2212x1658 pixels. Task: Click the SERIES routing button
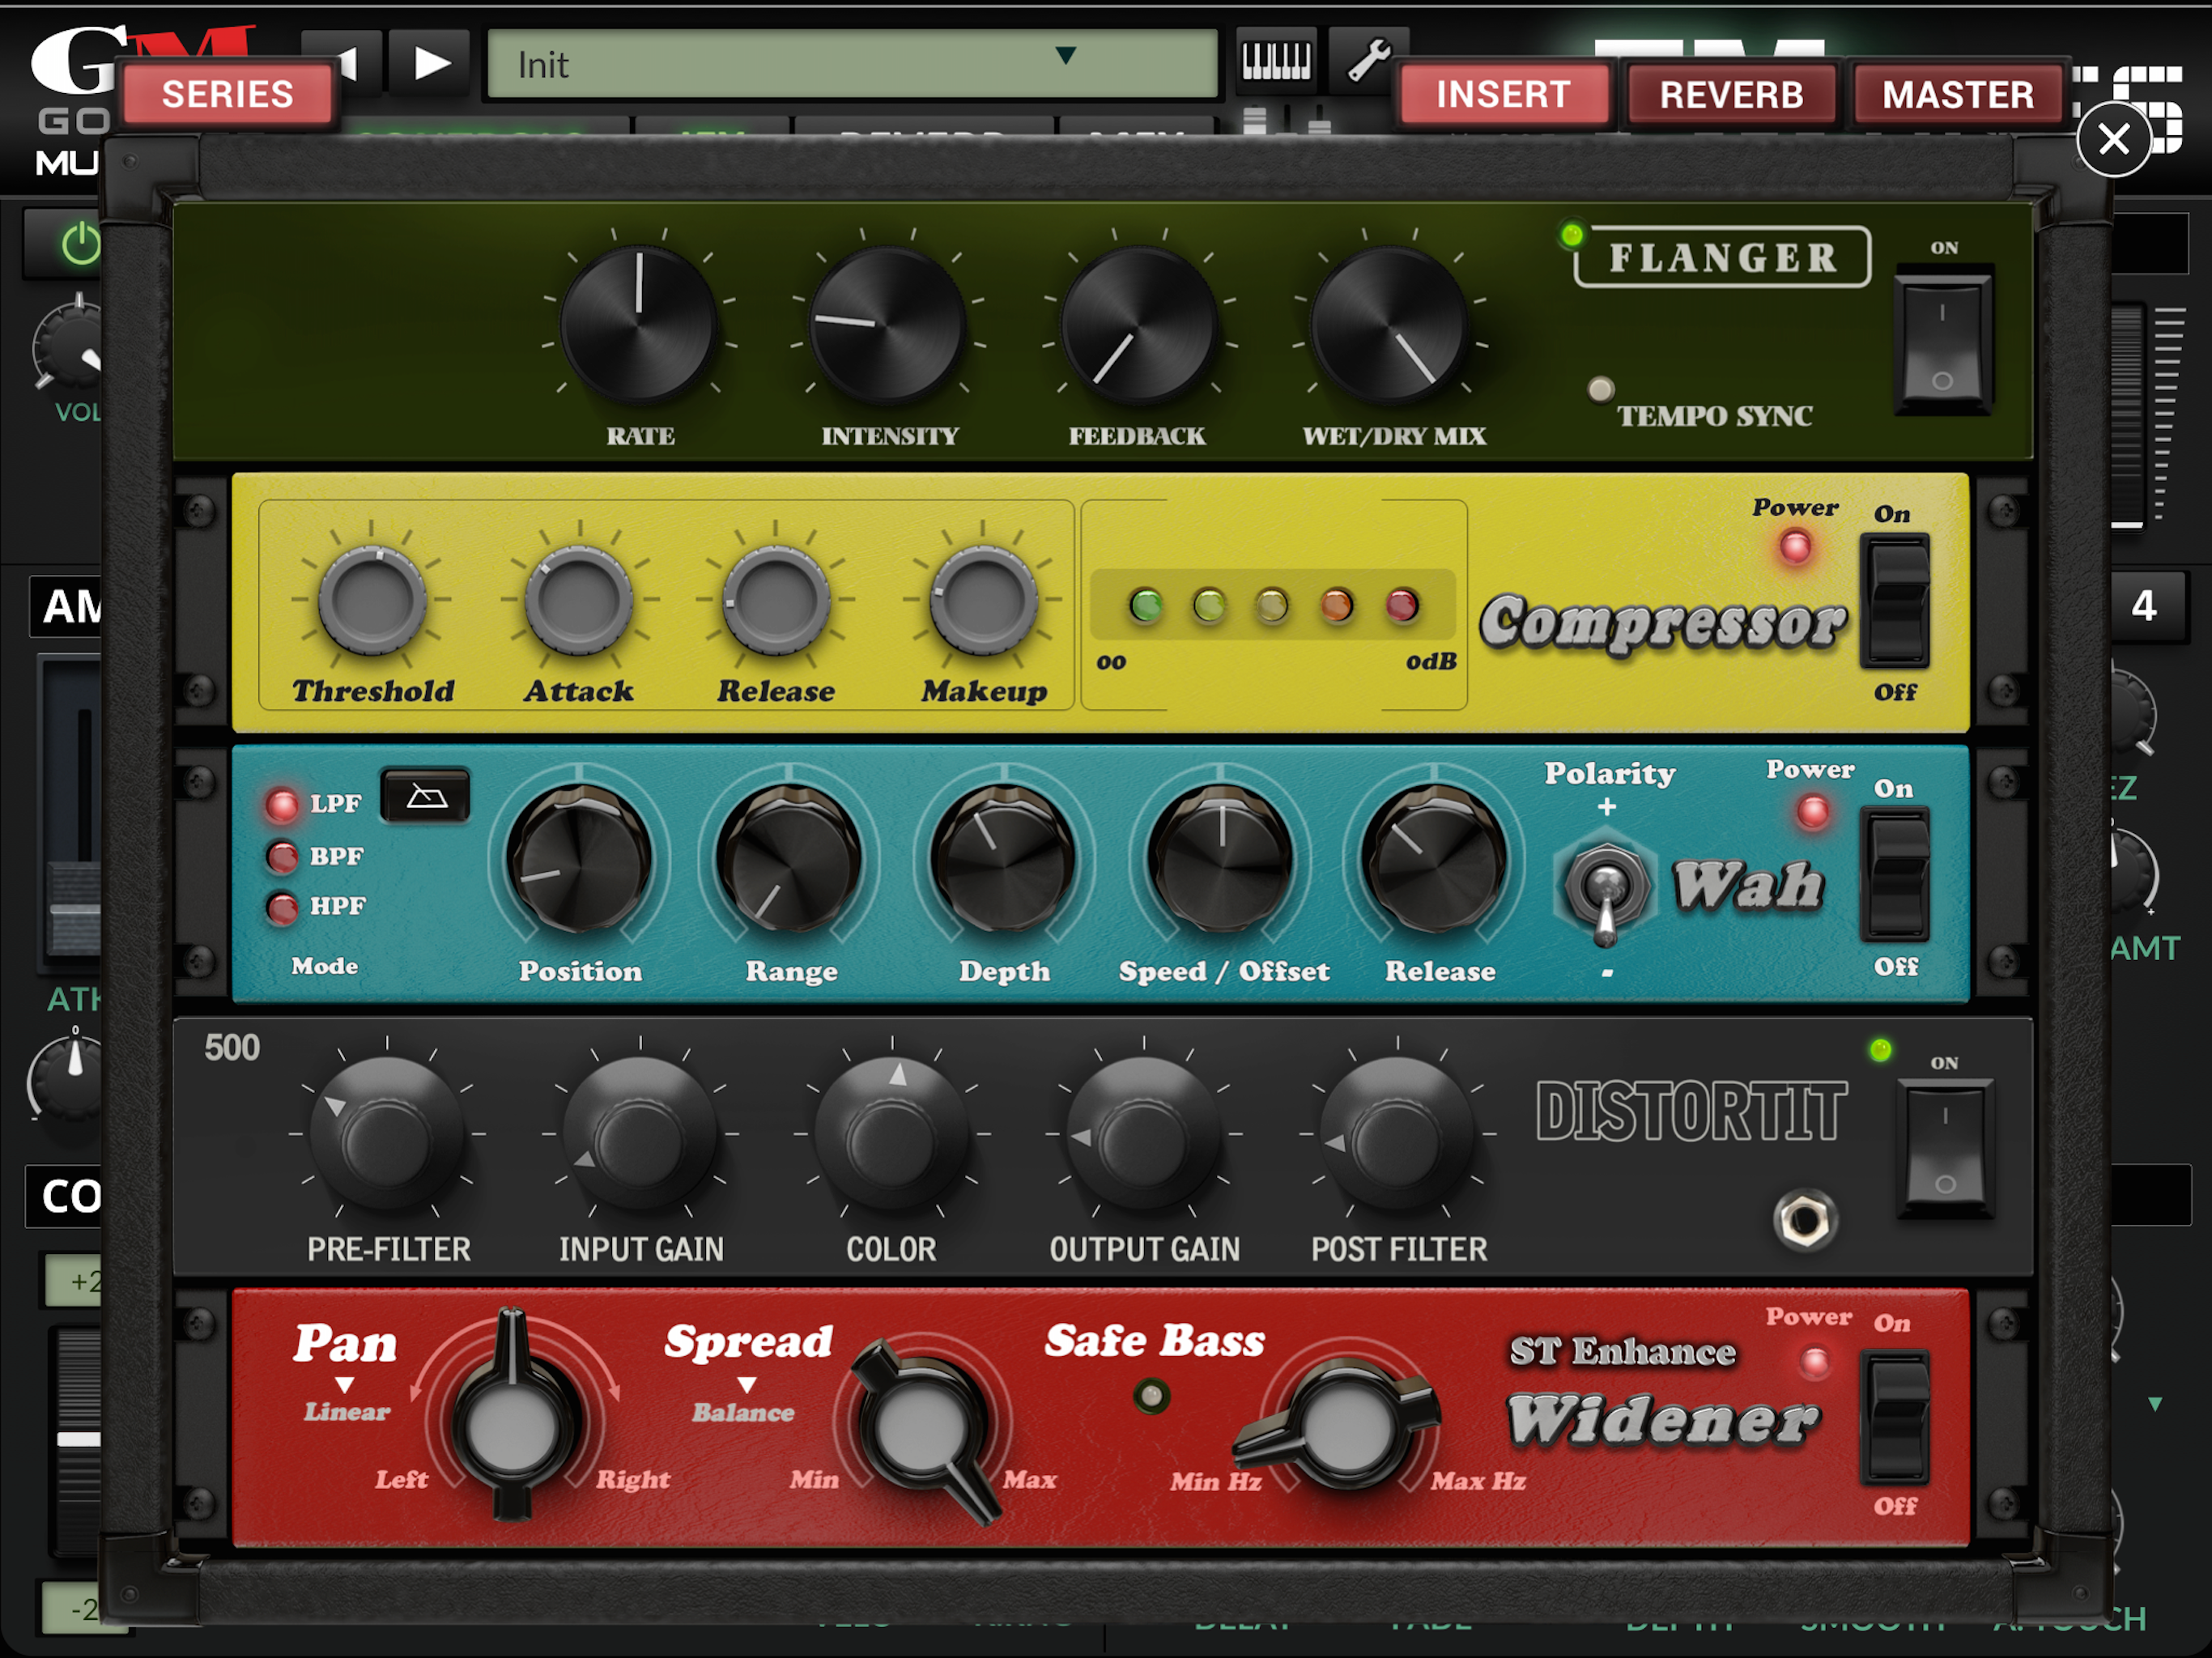click(228, 94)
